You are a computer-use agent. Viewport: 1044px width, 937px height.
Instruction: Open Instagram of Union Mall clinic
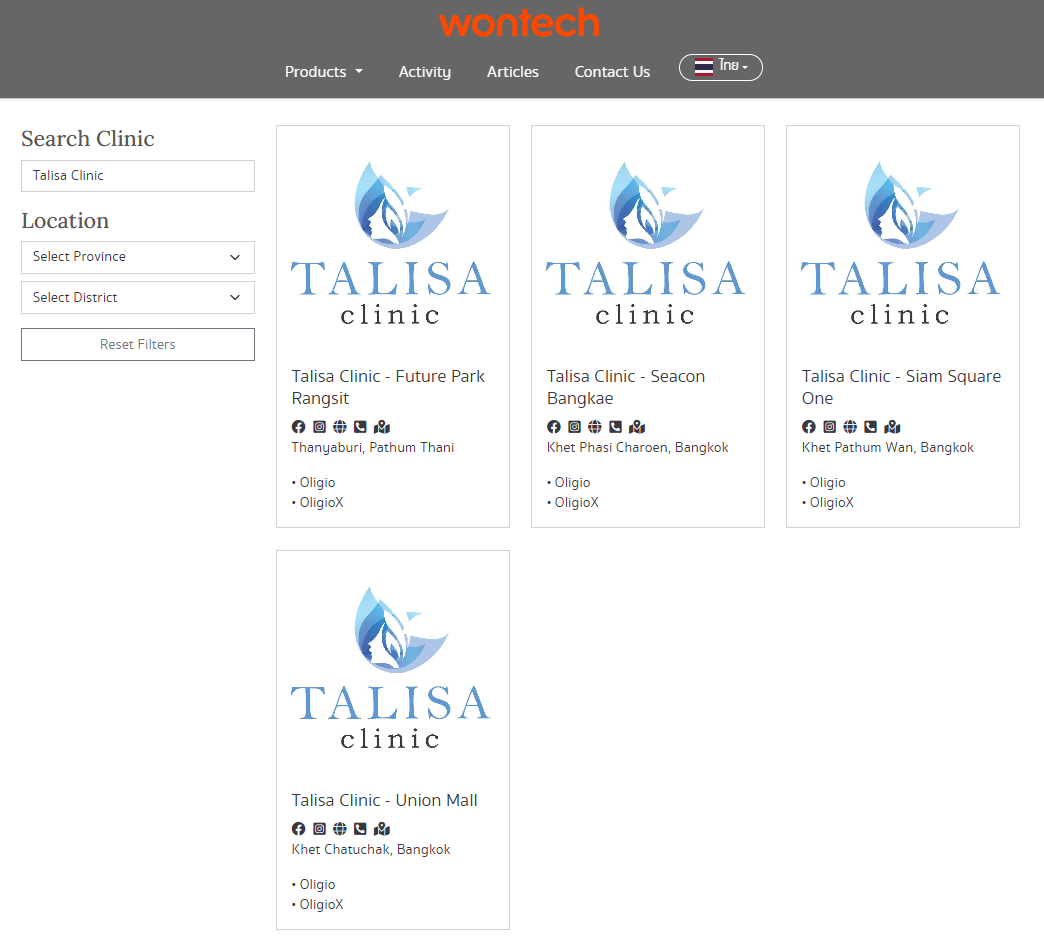(x=320, y=828)
